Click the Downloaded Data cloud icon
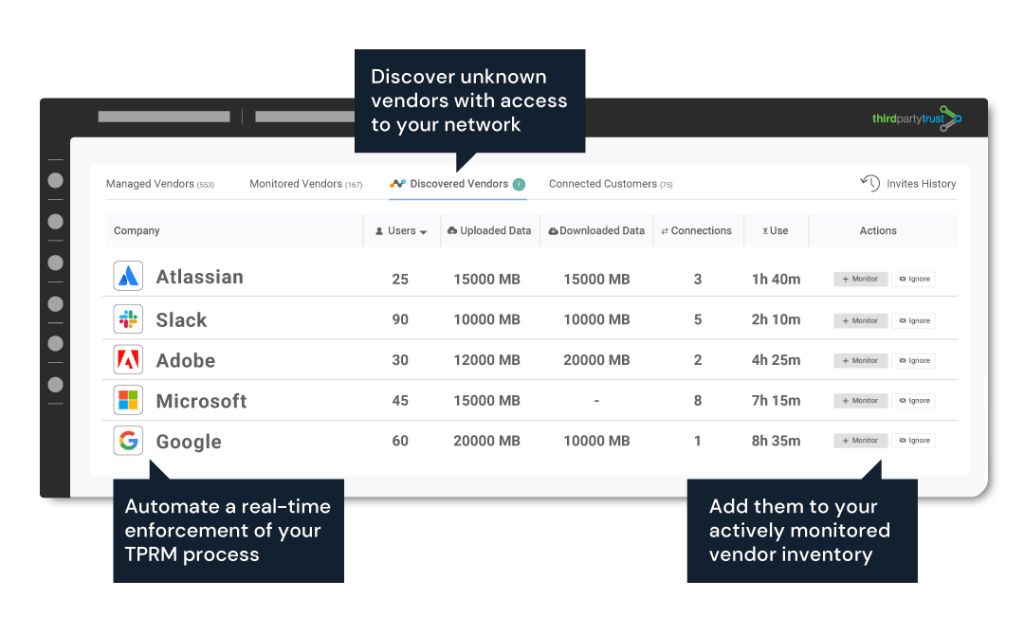The width and height of the screenshot is (1024, 635). point(552,231)
